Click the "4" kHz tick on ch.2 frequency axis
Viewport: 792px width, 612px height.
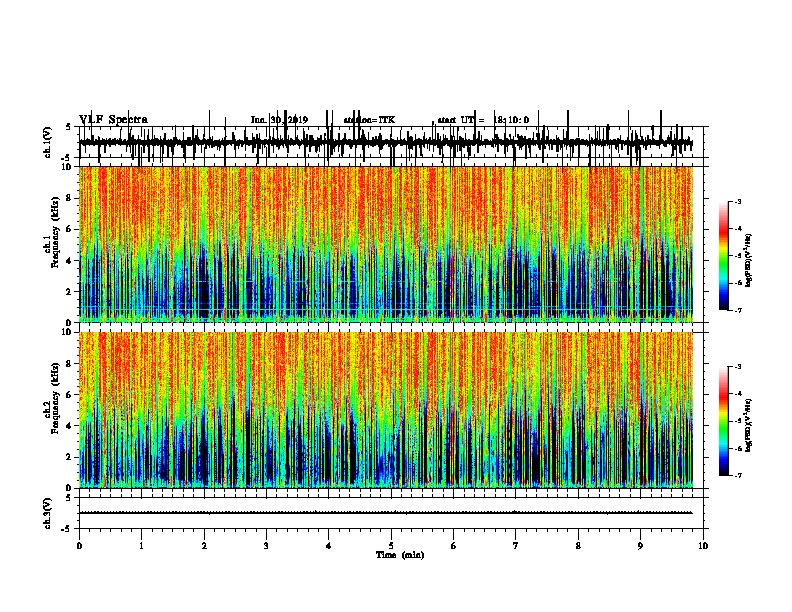pos(70,426)
